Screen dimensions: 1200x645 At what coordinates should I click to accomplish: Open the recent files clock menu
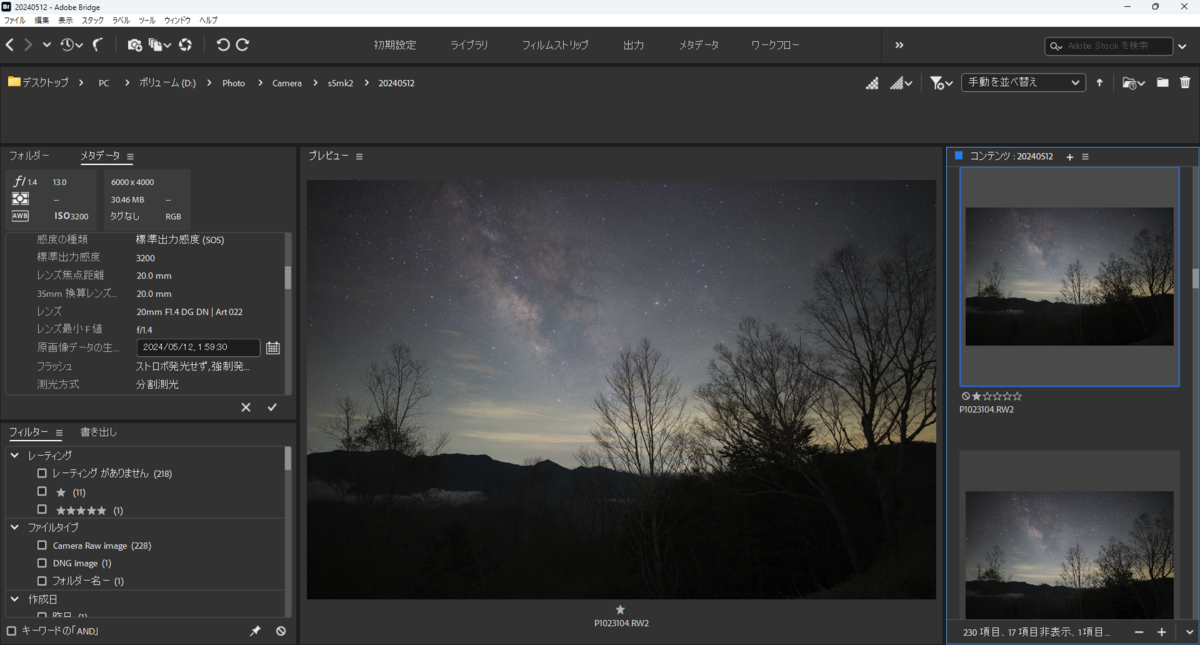tap(71, 45)
